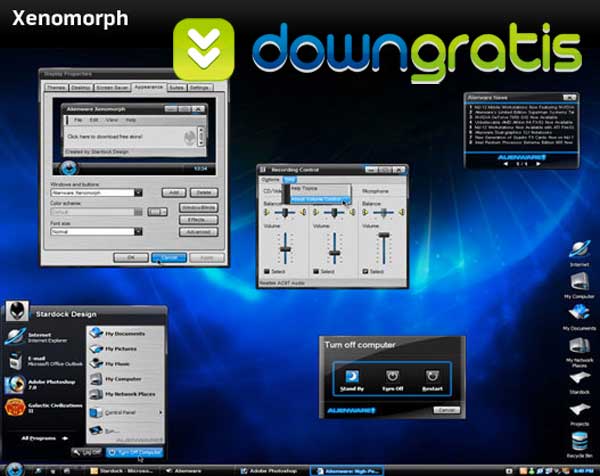Switch to the Screen Saver tab

(112, 88)
